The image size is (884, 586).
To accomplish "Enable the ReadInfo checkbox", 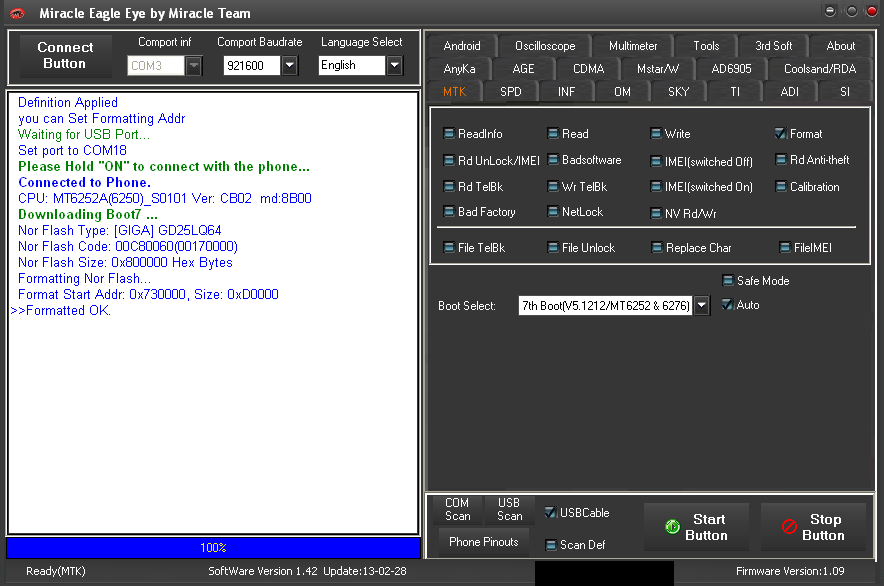I will 449,134.
